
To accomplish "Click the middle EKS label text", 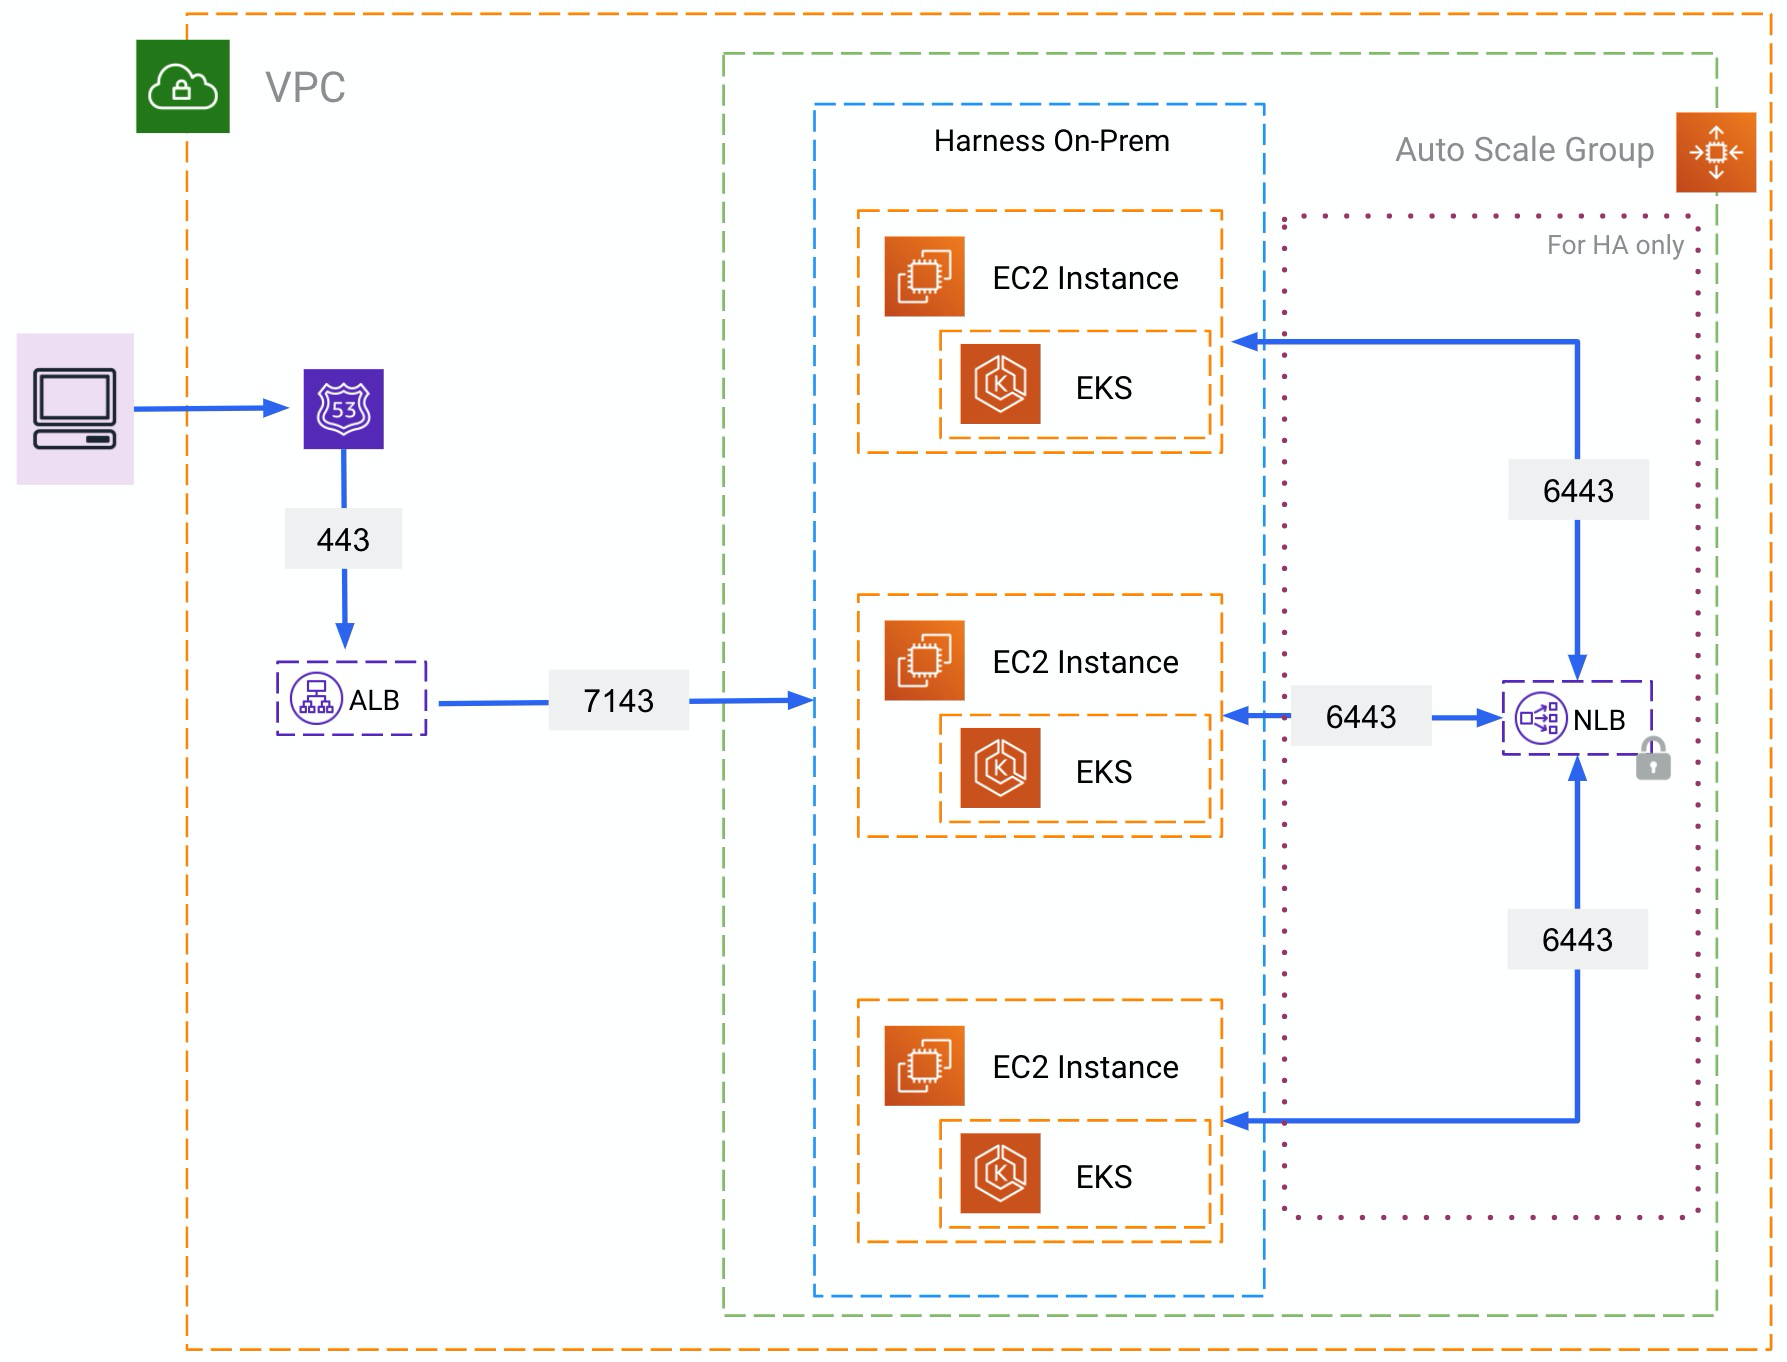I will [1104, 772].
